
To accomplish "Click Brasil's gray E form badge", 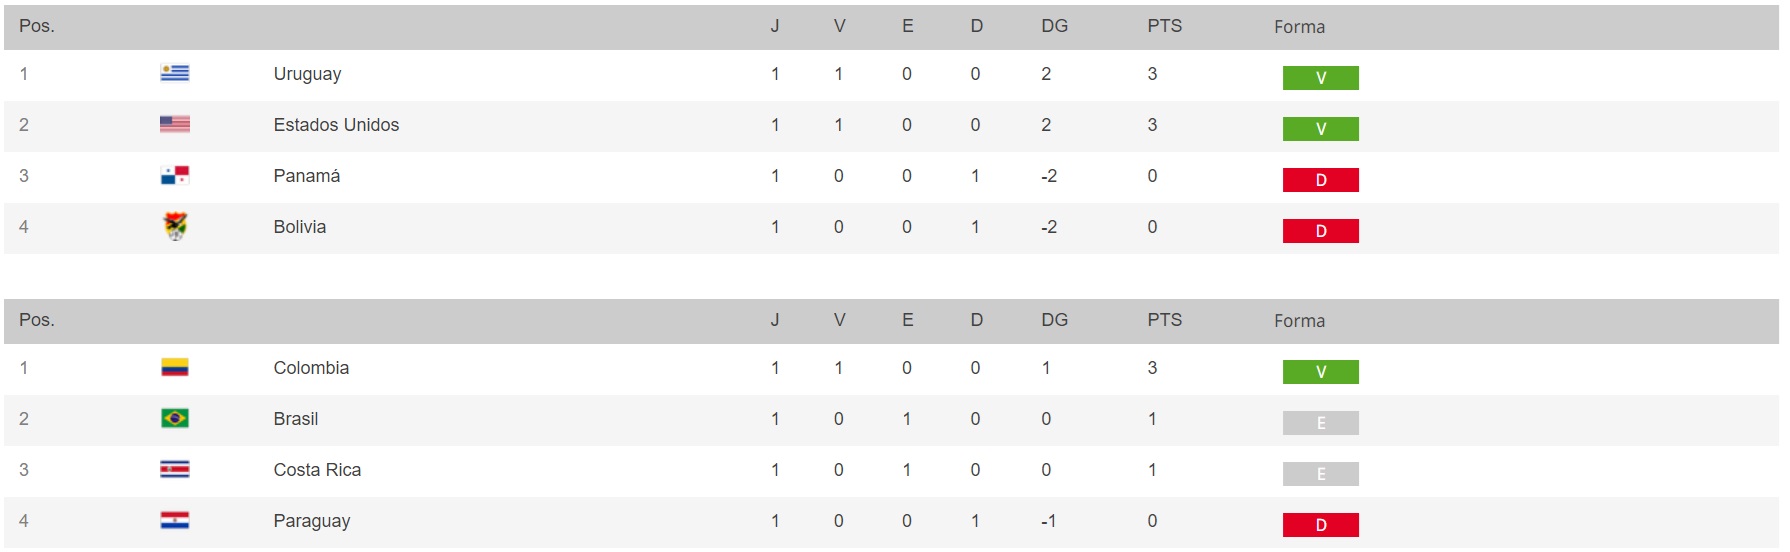I will pyautogui.click(x=1320, y=423).
